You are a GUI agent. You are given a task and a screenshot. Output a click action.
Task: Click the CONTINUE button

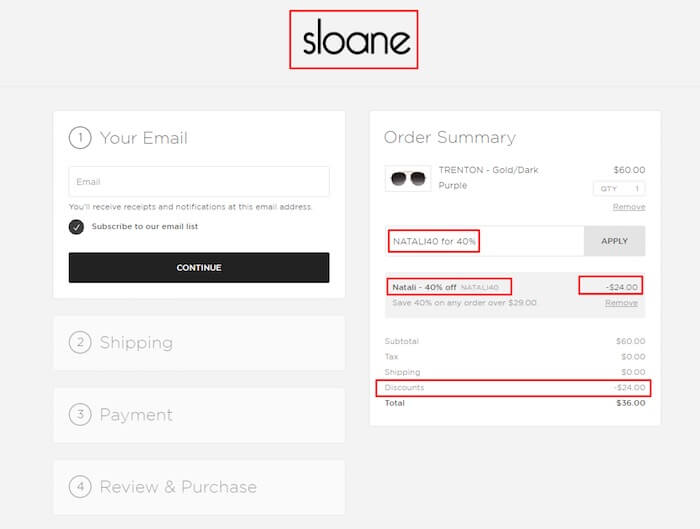(x=199, y=267)
